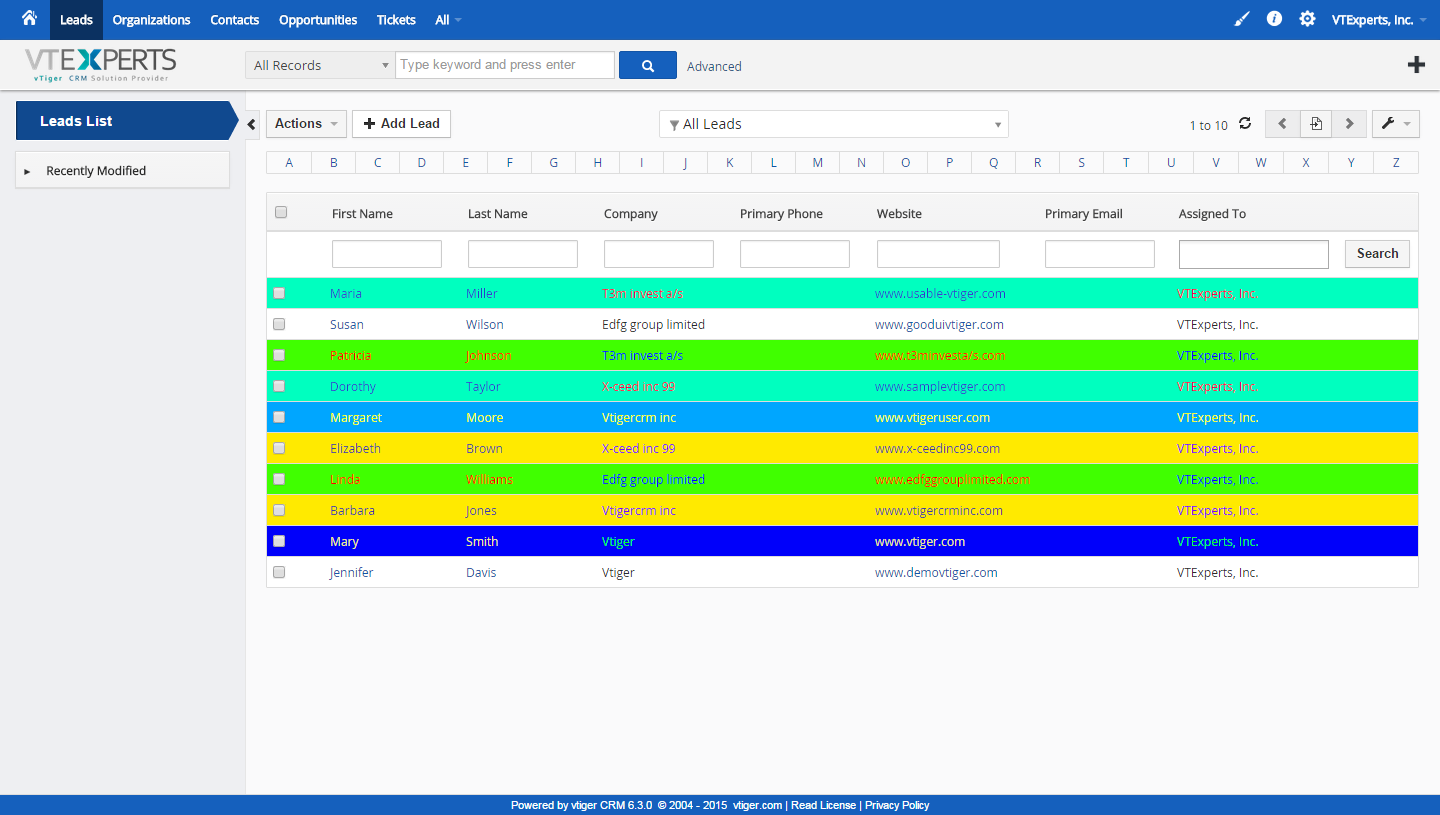Check the Susan Wilson row checkbox
1440x815 pixels.
pos(279,324)
